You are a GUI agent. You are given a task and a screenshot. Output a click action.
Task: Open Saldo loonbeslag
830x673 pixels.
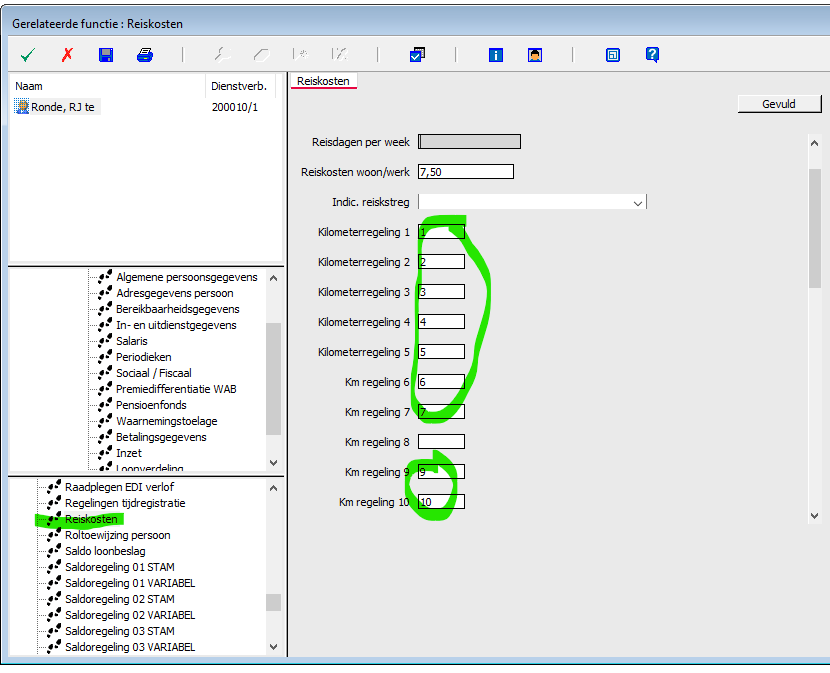tap(105, 551)
